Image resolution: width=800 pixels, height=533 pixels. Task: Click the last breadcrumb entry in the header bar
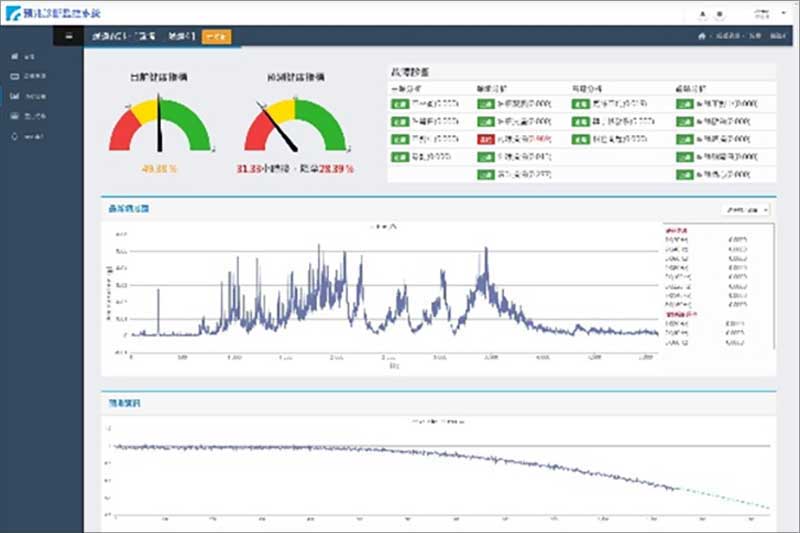(778, 36)
